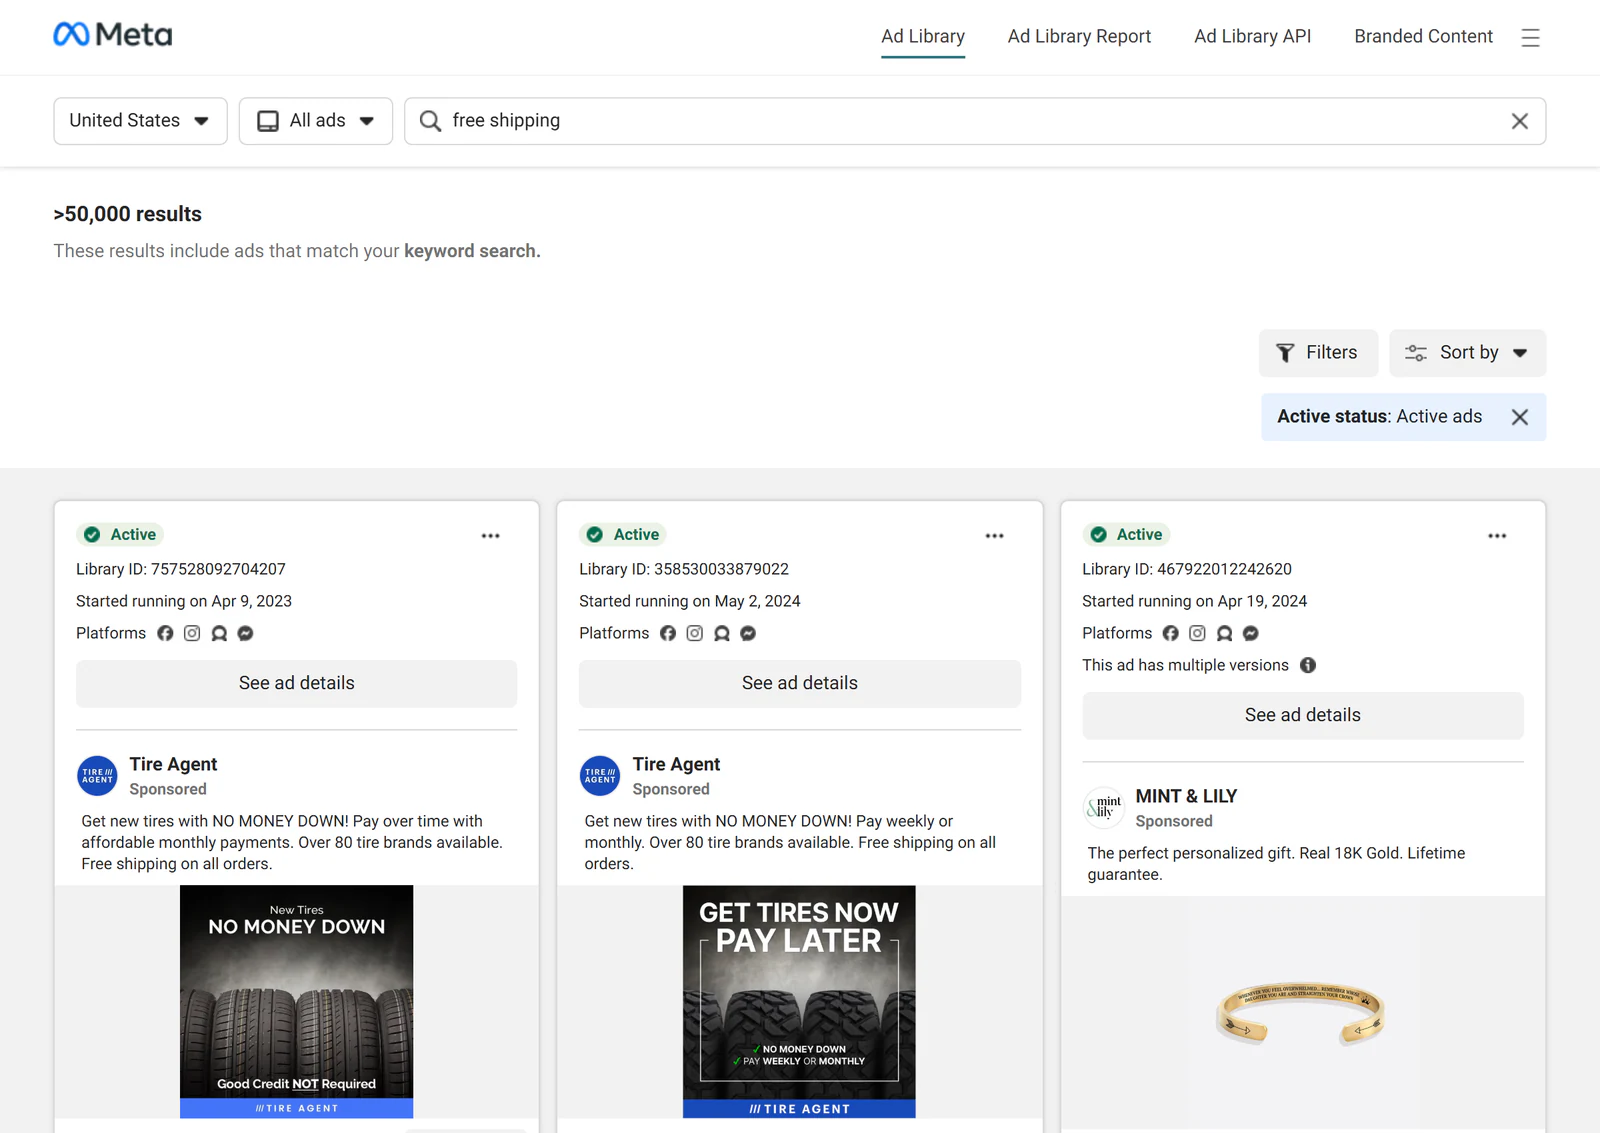Screen dimensions: 1600x1133
Task: Go to Branded Content tab
Action: point(1423,37)
